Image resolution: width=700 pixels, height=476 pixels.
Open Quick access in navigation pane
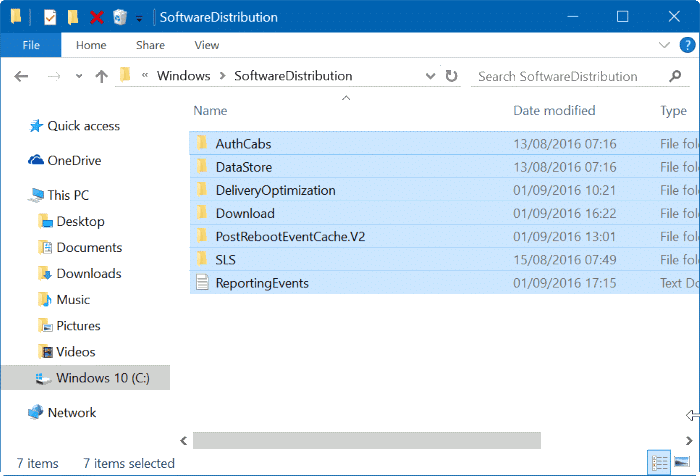[x=75, y=126]
